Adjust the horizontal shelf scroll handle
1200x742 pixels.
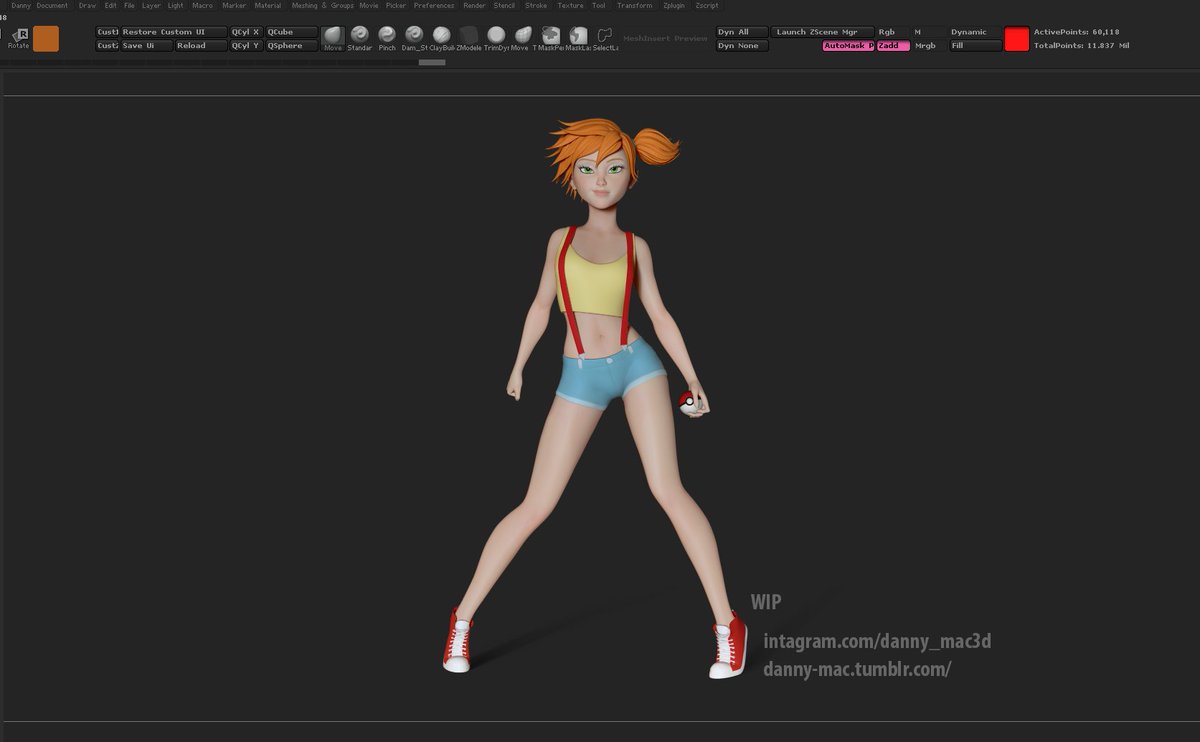[432, 62]
